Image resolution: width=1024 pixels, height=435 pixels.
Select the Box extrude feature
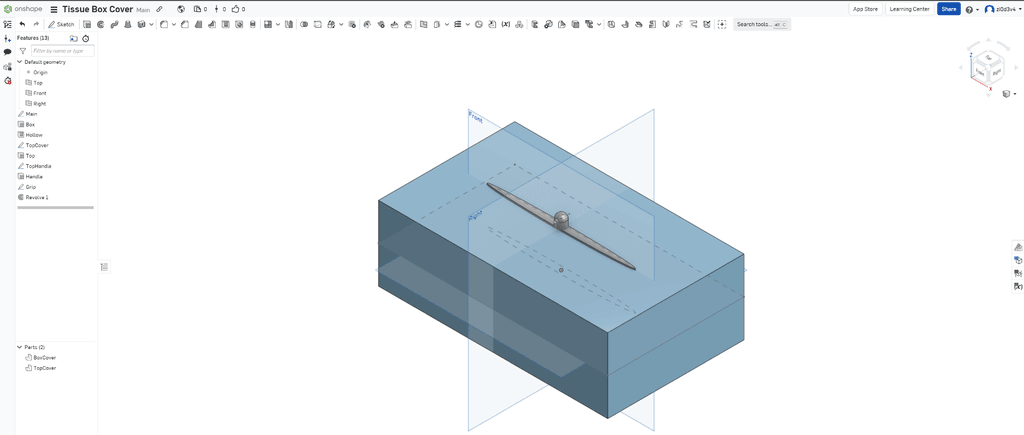point(30,124)
